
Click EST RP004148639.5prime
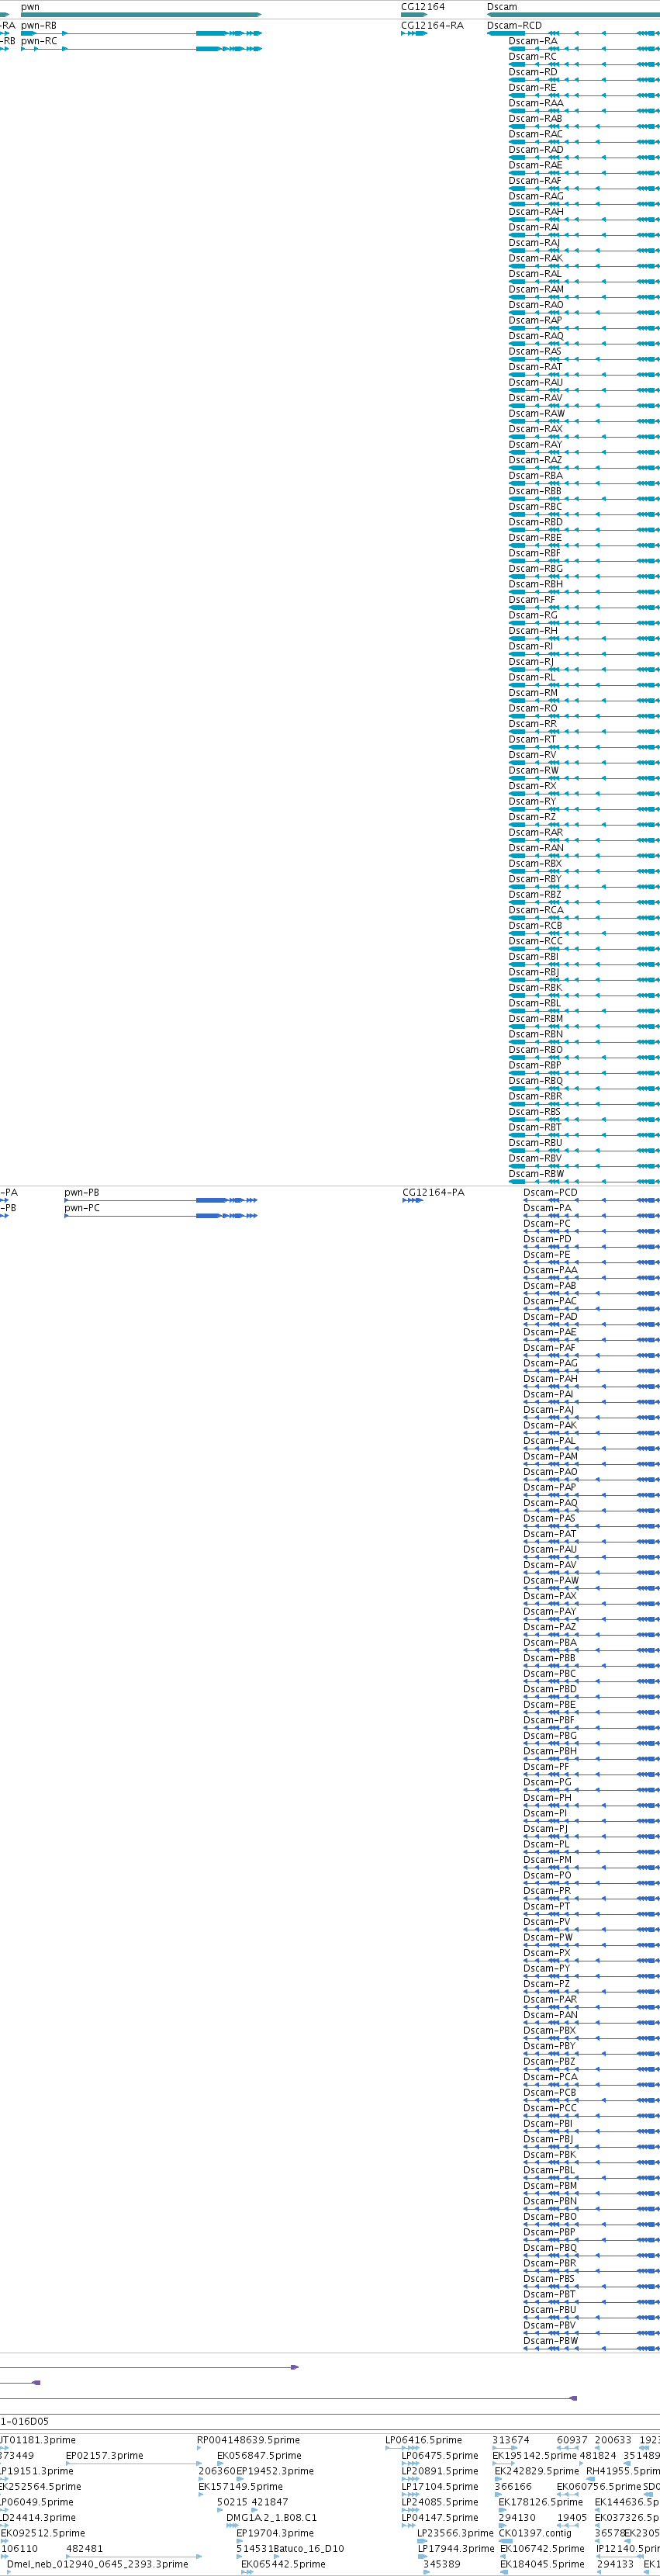pos(248,2440)
